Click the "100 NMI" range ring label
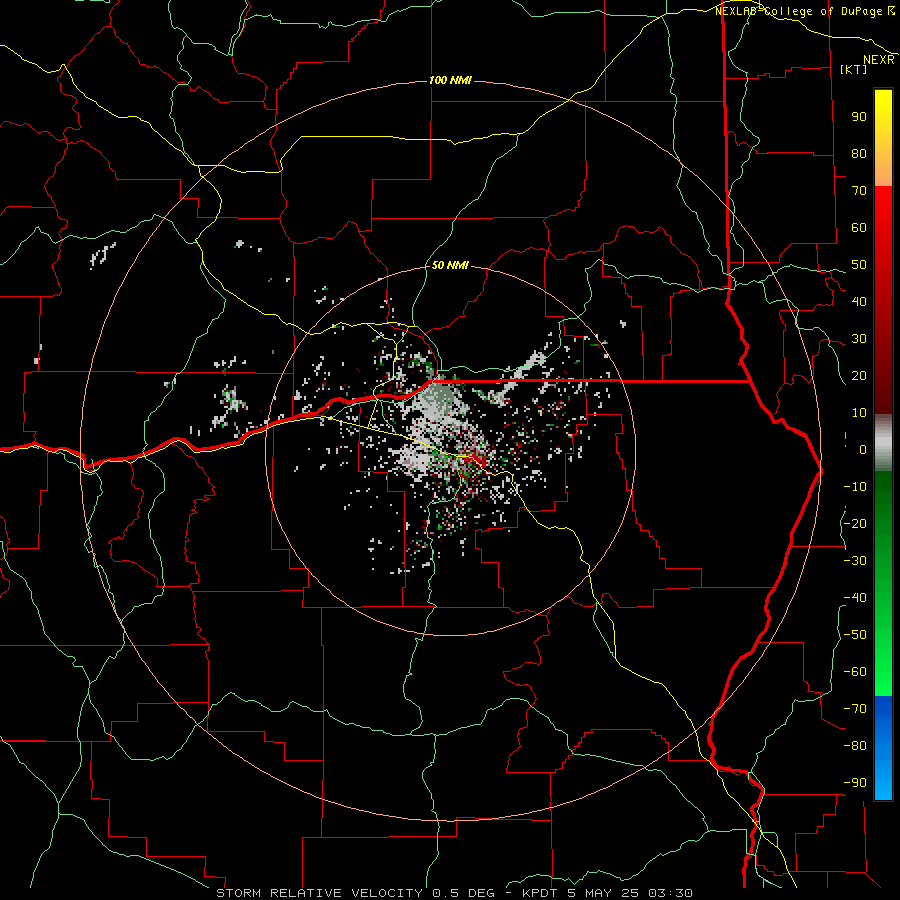900x900 pixels. point(450,80)
